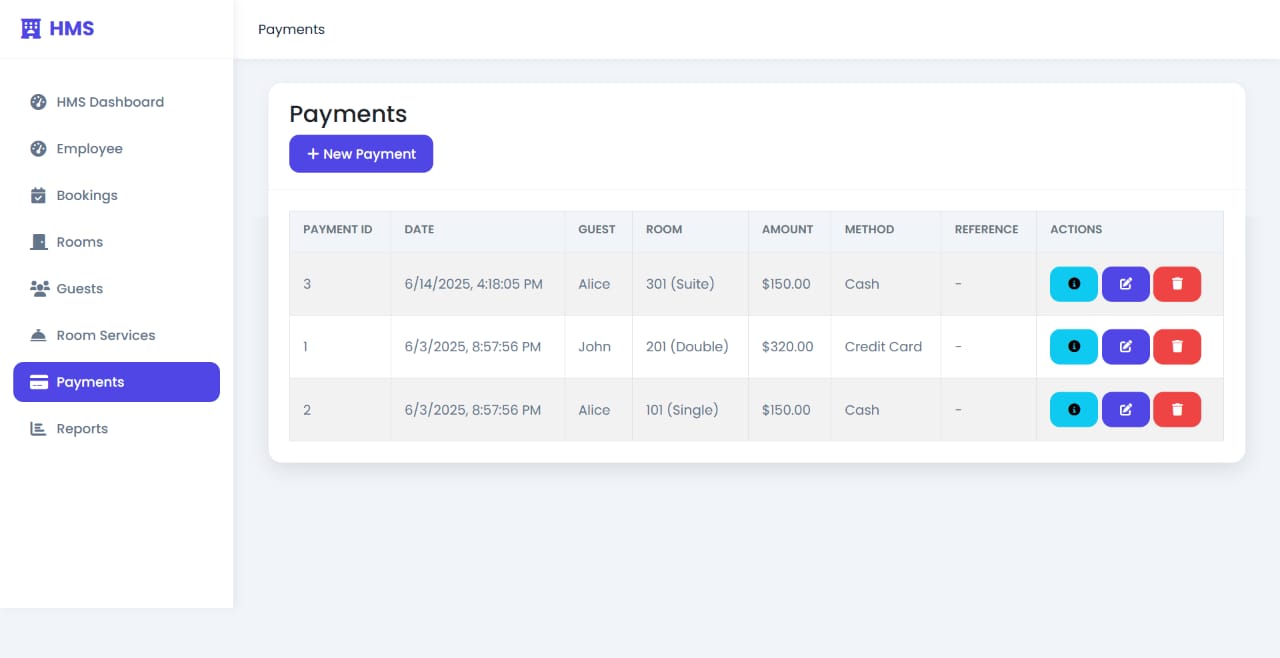Click the Payments credit card icon
The height and width of the screenshot is (658, 1280).
[x=39, y=382]
